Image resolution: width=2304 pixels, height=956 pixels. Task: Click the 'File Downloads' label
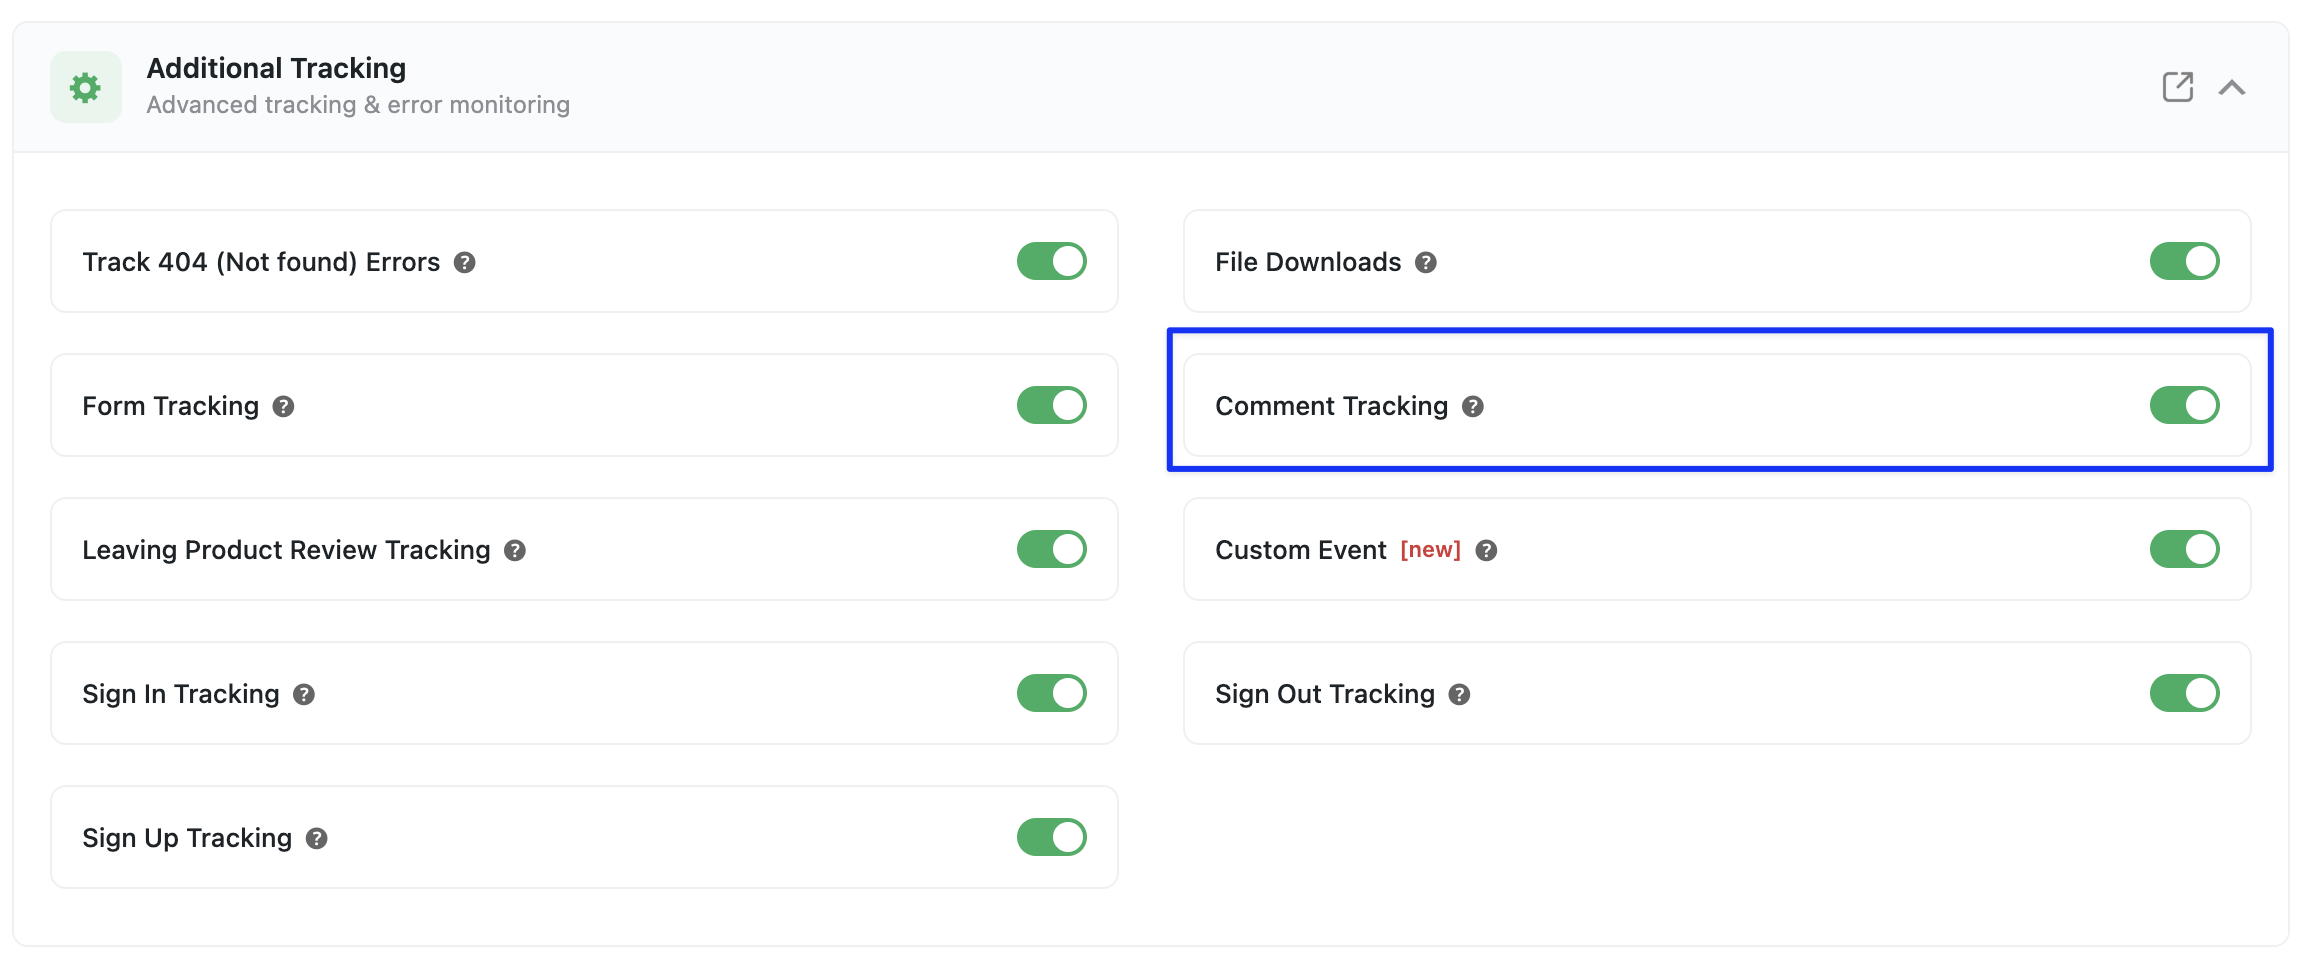[1308, 262]
